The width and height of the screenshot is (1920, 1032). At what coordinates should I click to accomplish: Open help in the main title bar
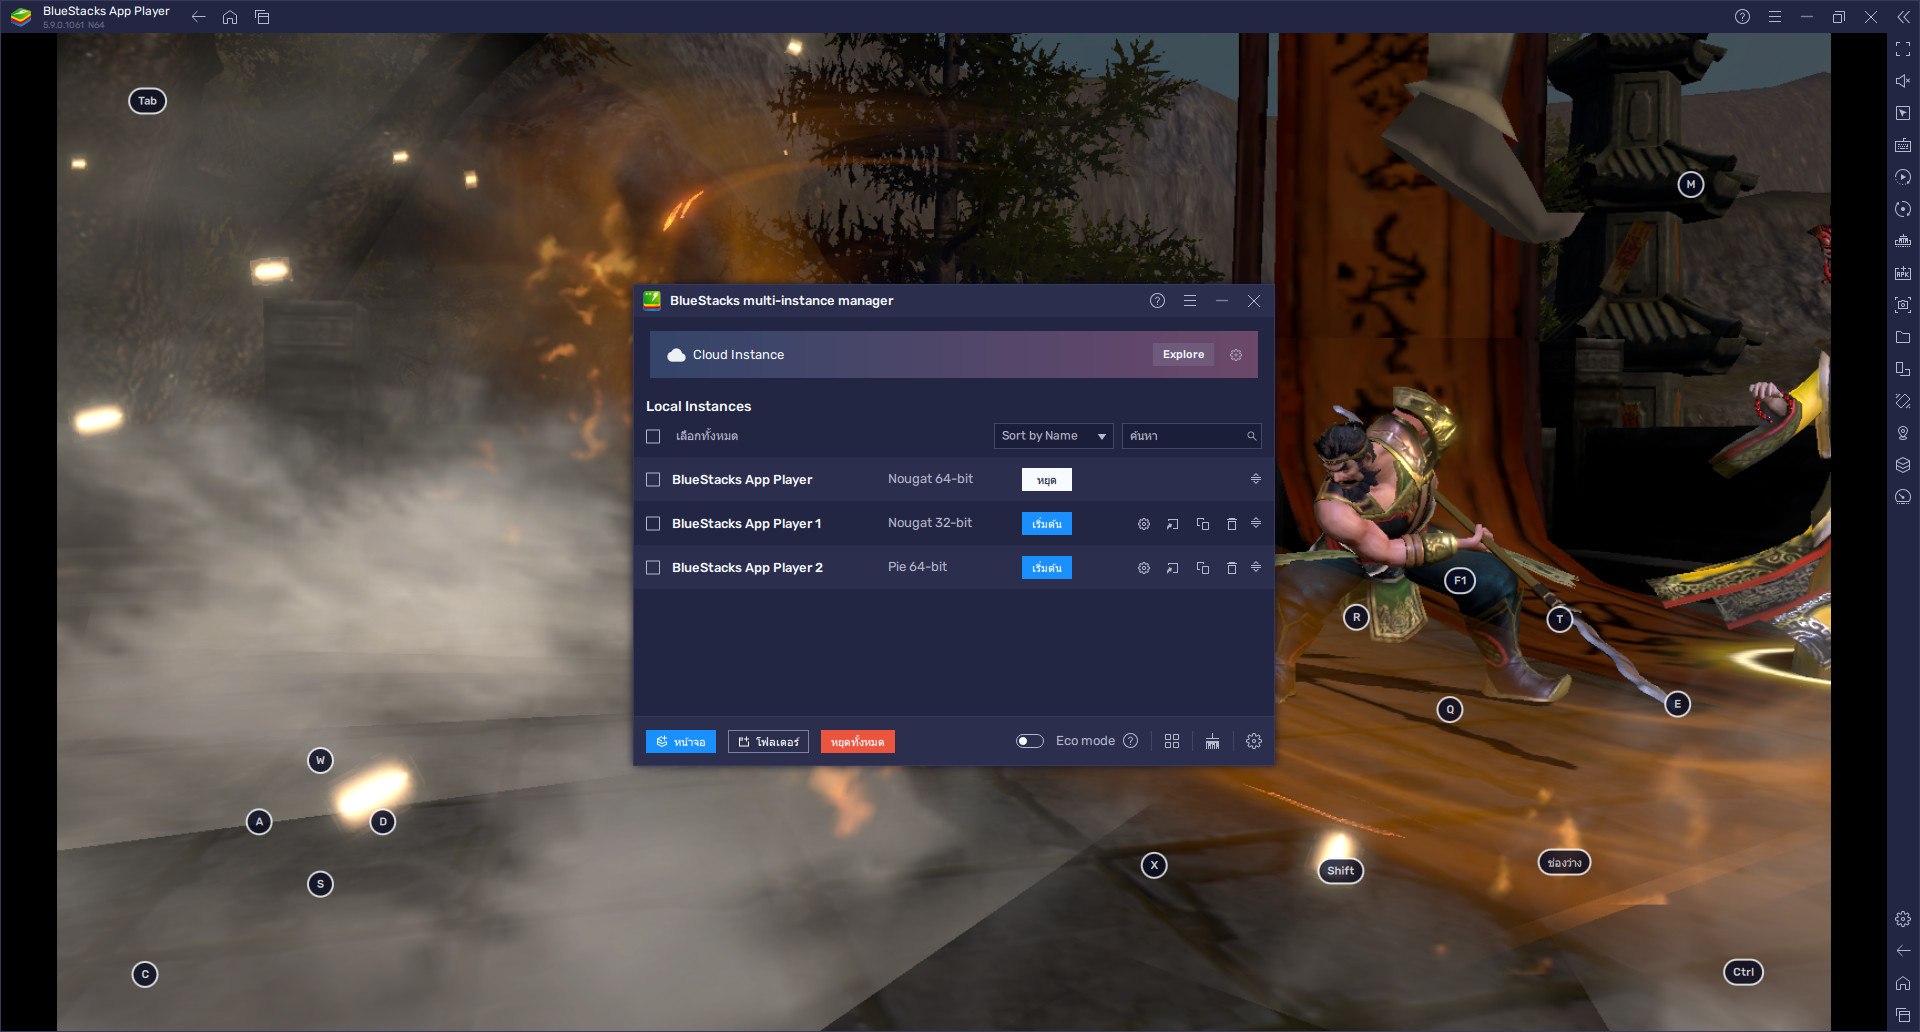click(1742, 17)
